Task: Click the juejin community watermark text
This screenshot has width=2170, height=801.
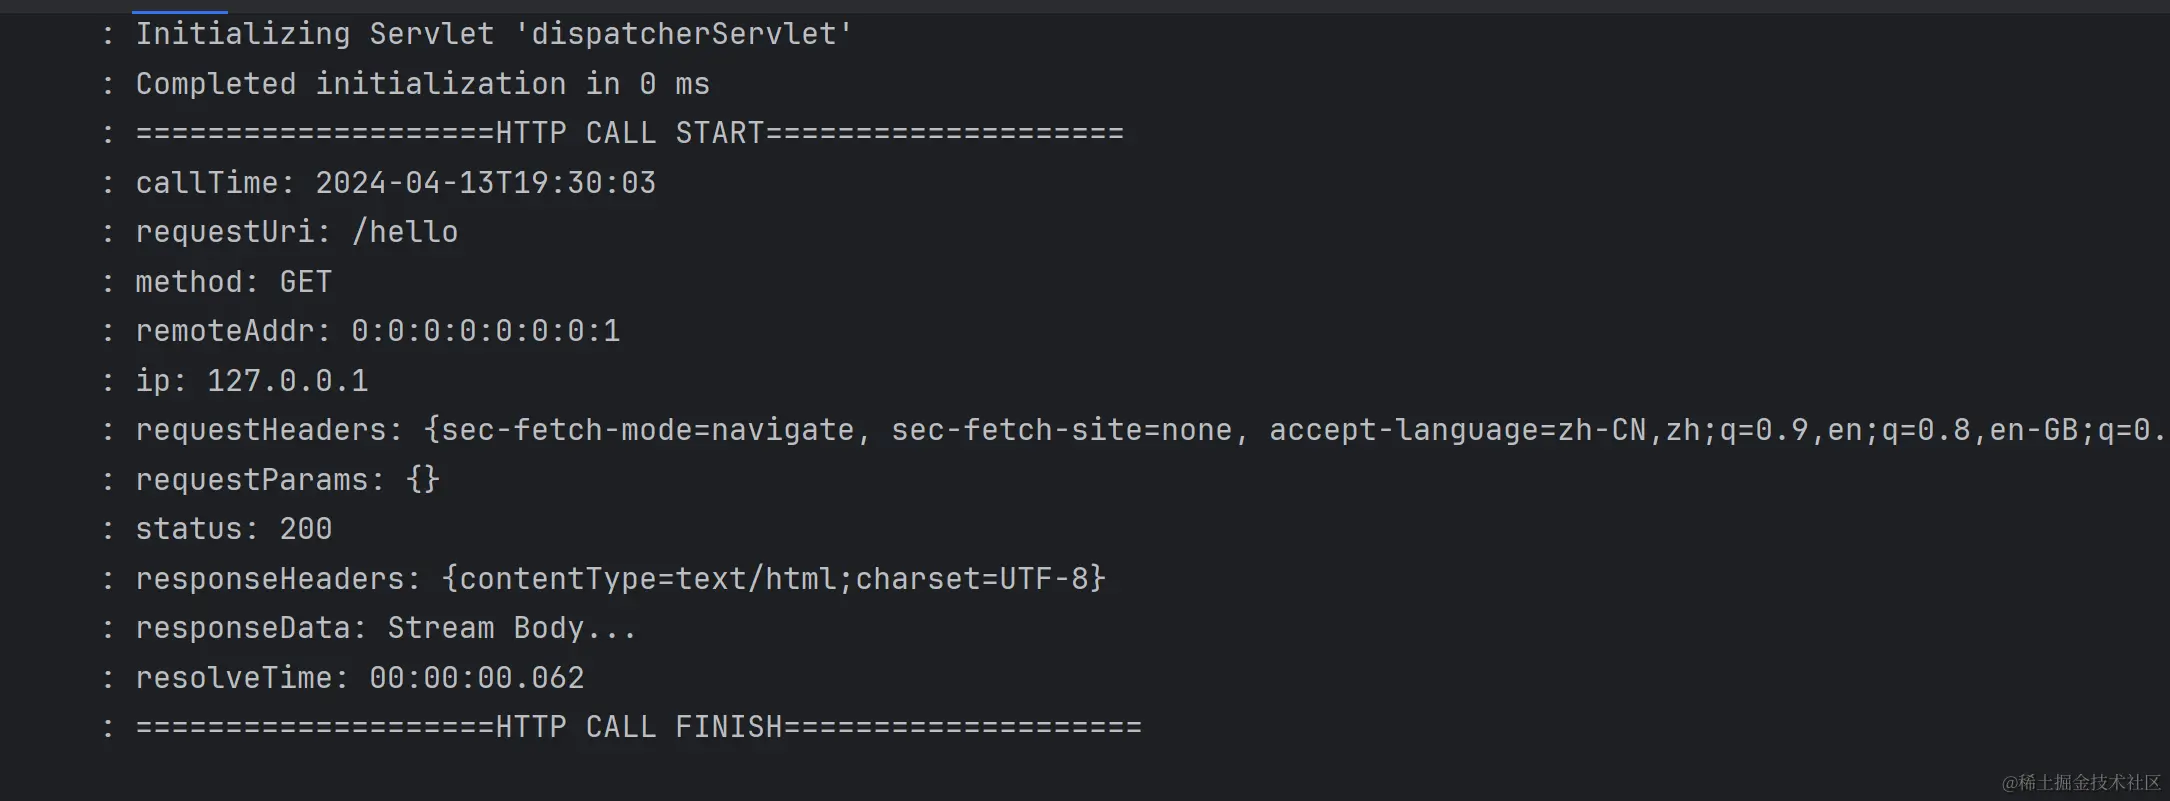Action: point(2081,782)
